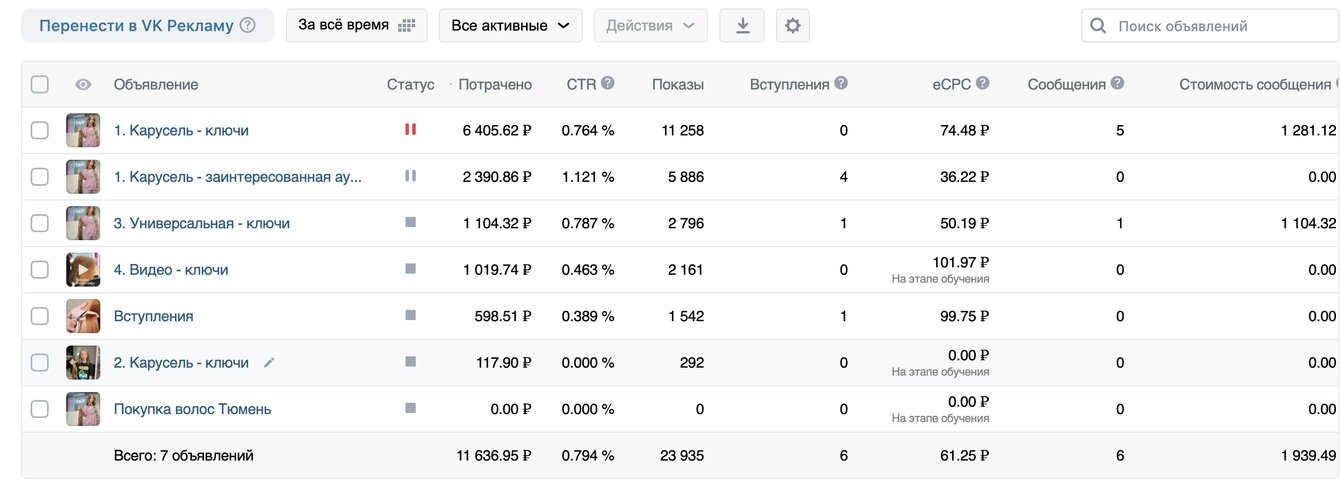Click the eCPC help question icon

983,84
